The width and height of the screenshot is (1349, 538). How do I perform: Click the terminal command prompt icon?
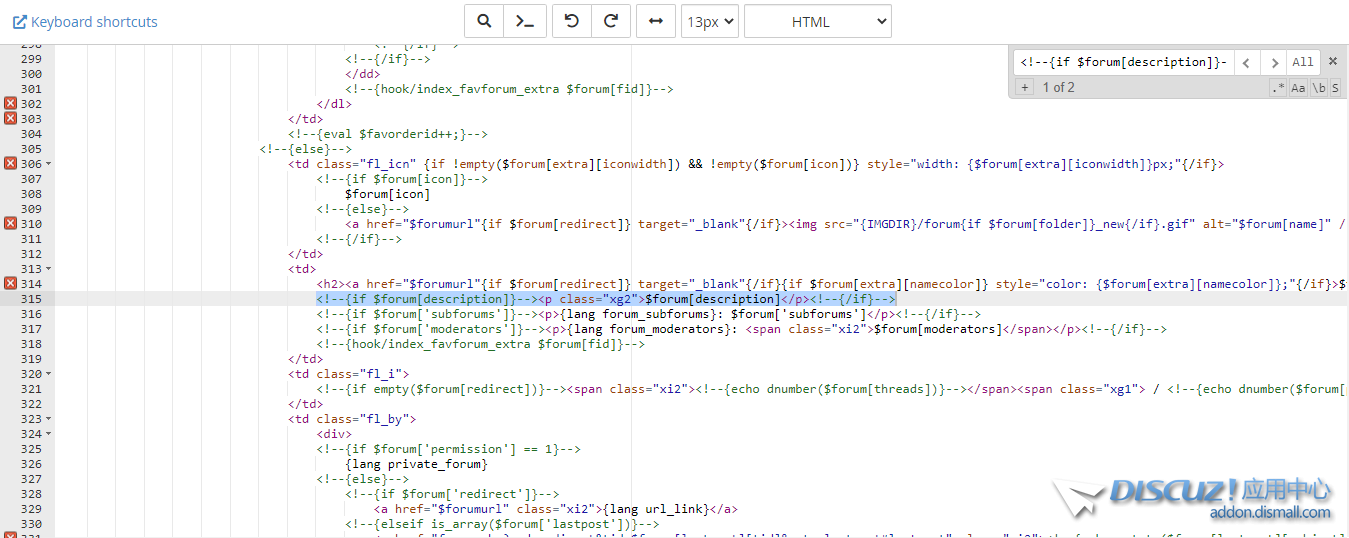(x=524, y=21)
